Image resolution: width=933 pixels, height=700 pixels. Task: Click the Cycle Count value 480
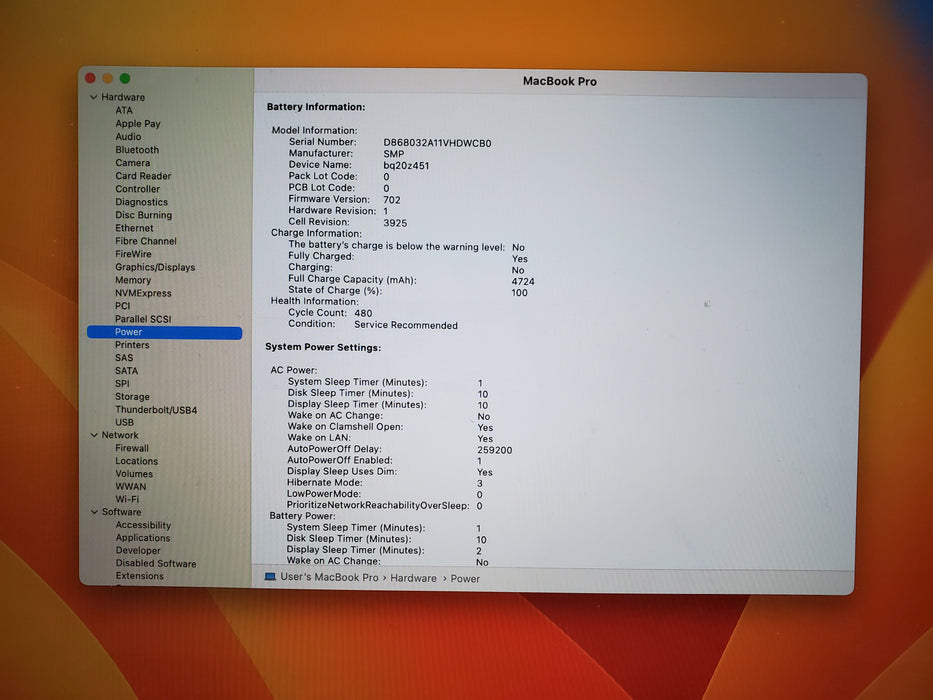363,313
